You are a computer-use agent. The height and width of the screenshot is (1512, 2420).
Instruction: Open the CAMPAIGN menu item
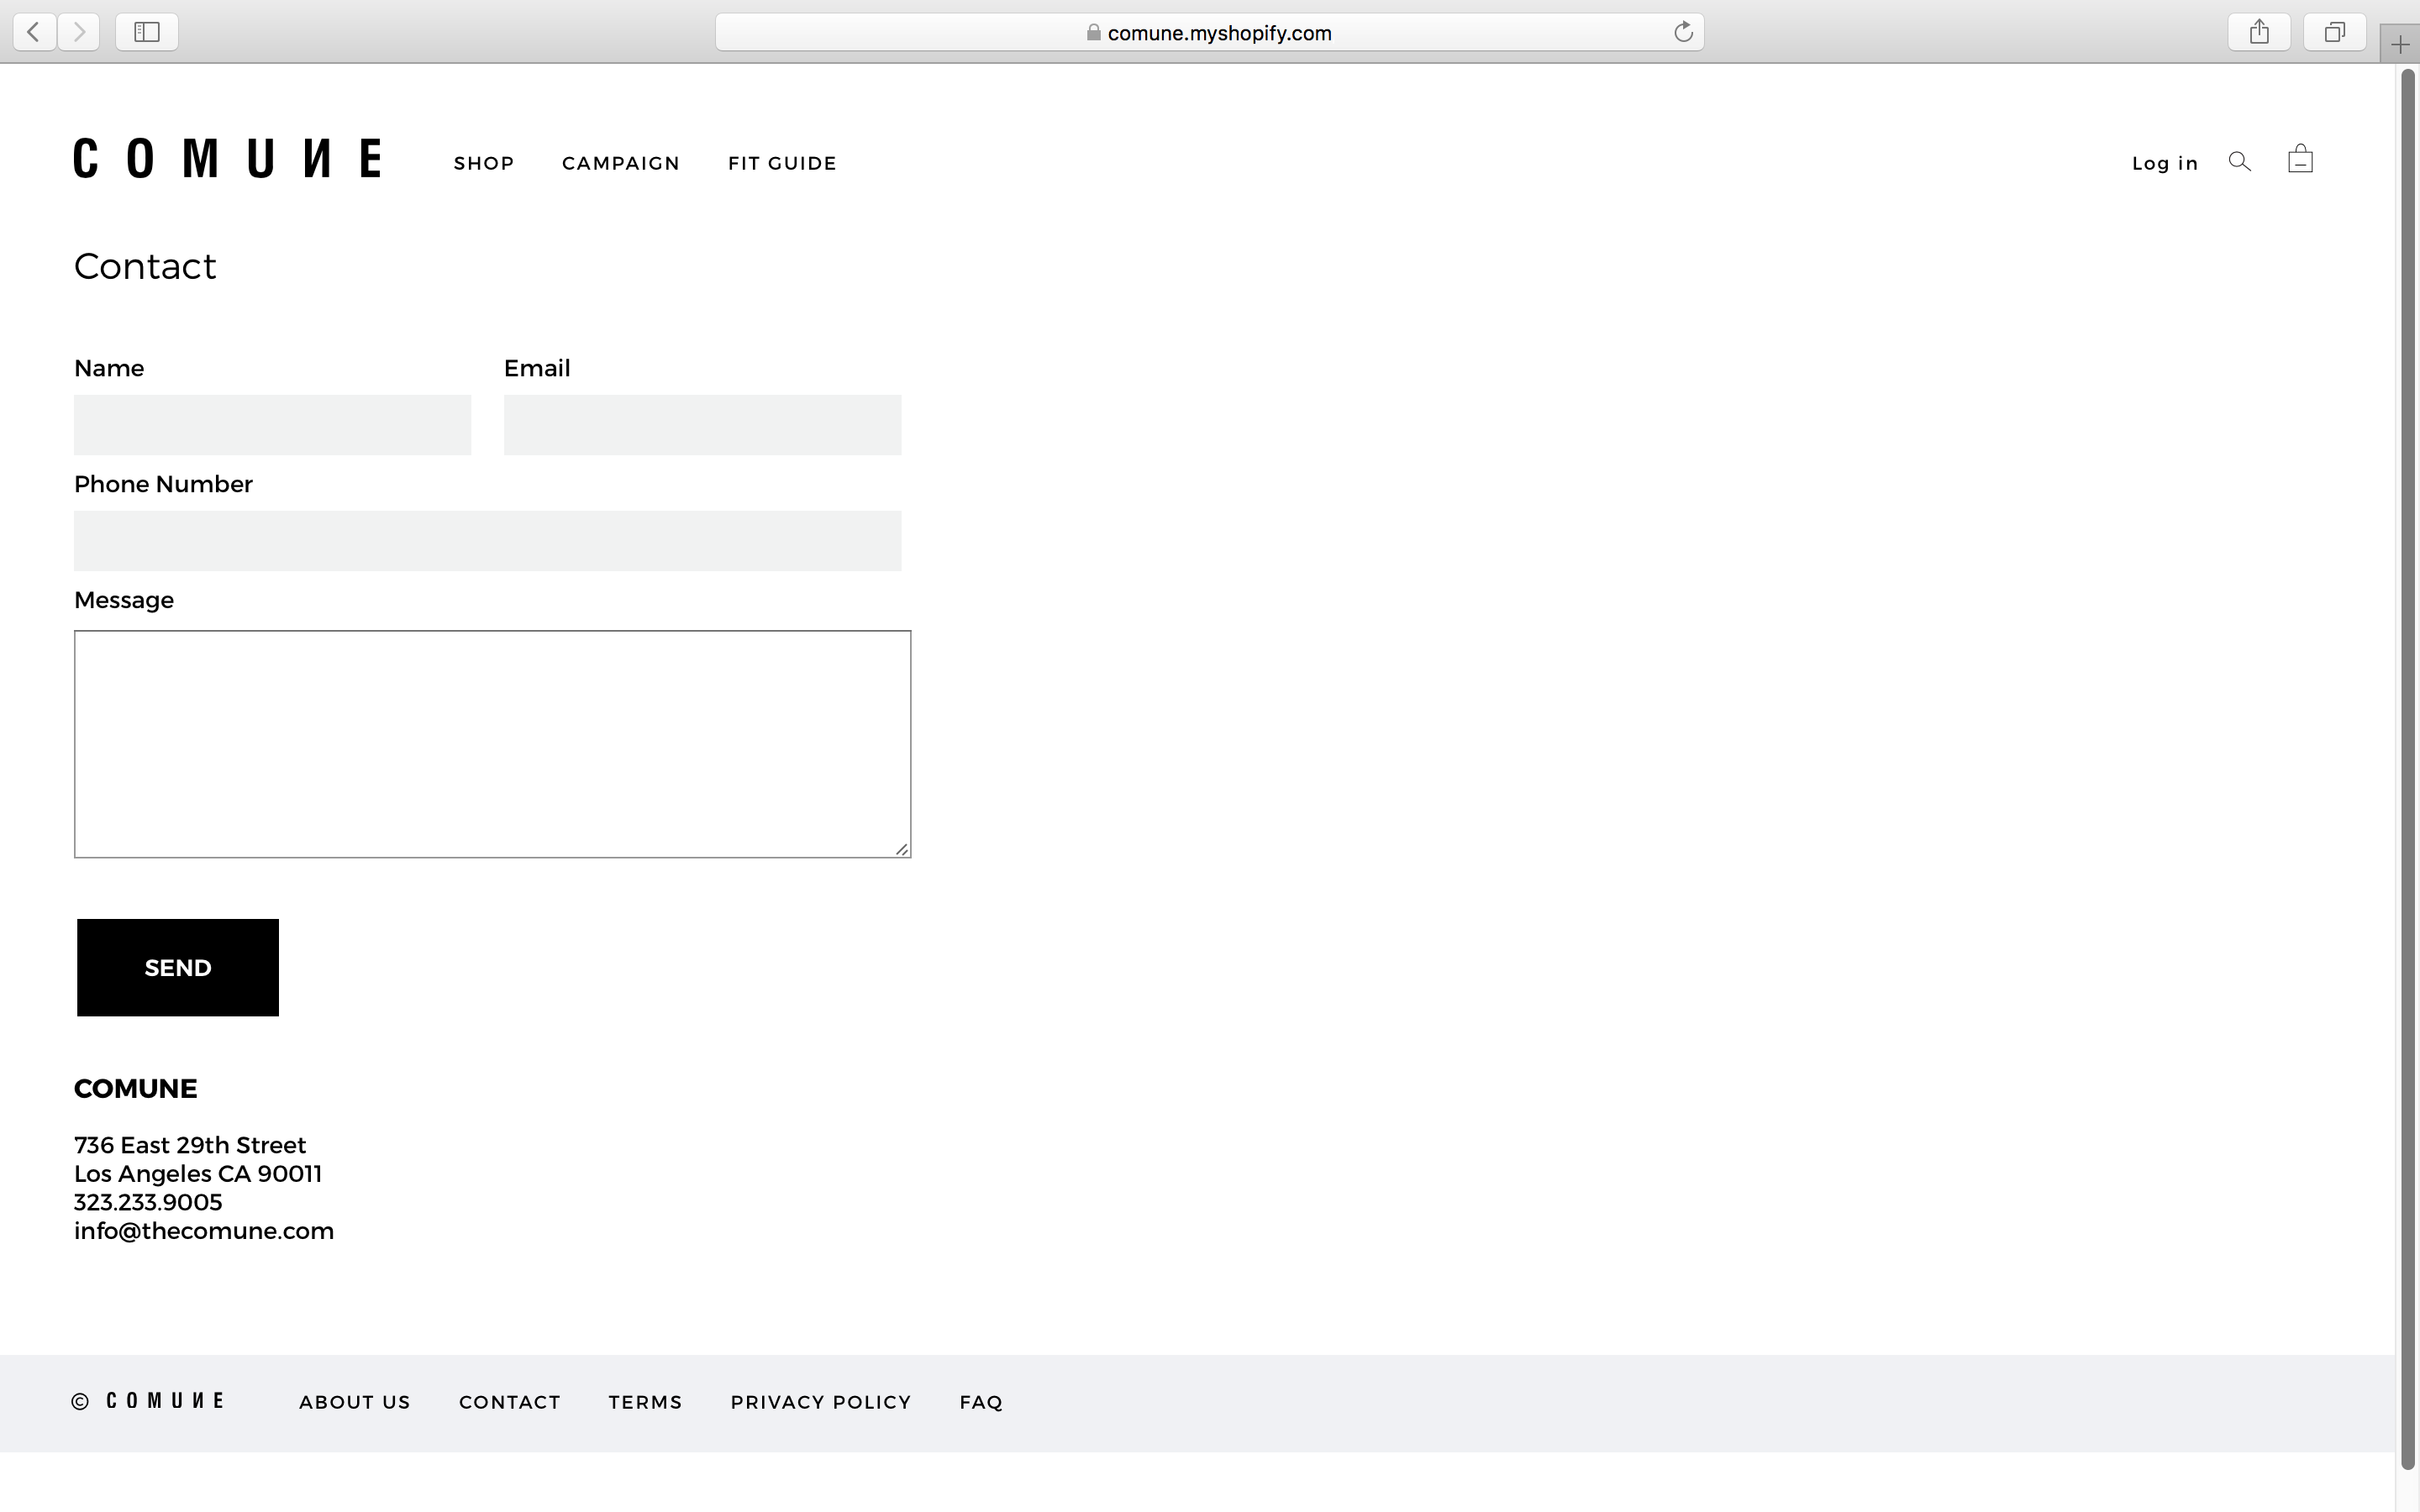coord(621,163)
